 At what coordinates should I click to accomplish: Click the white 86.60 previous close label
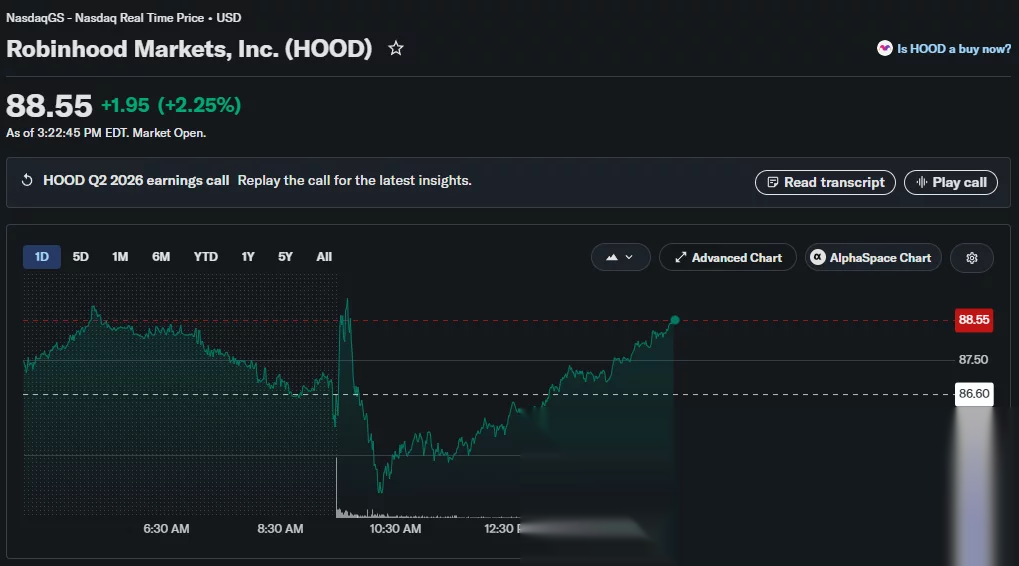click(x=974, y=394)
